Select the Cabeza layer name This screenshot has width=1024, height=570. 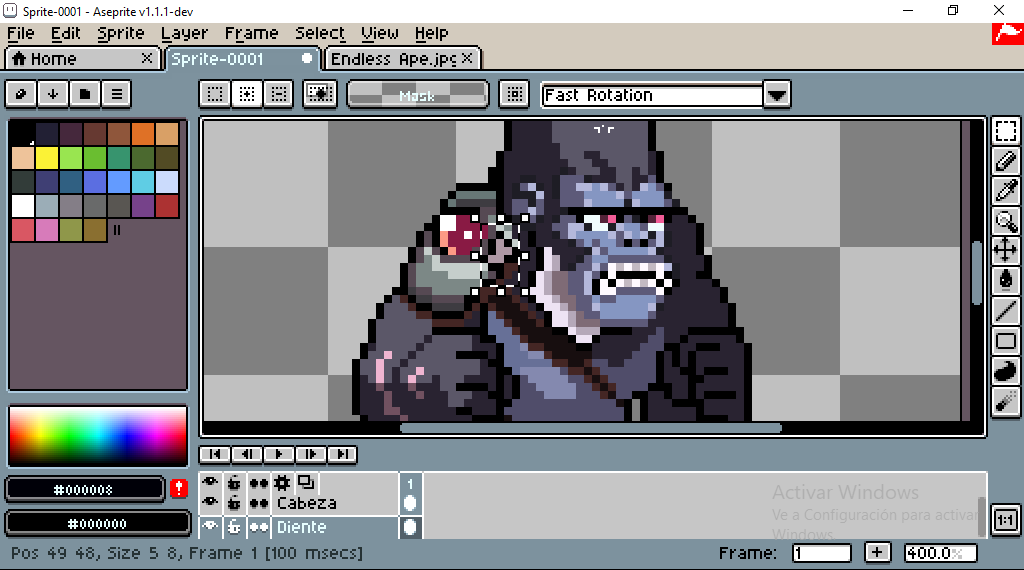(x=307, y=503)
